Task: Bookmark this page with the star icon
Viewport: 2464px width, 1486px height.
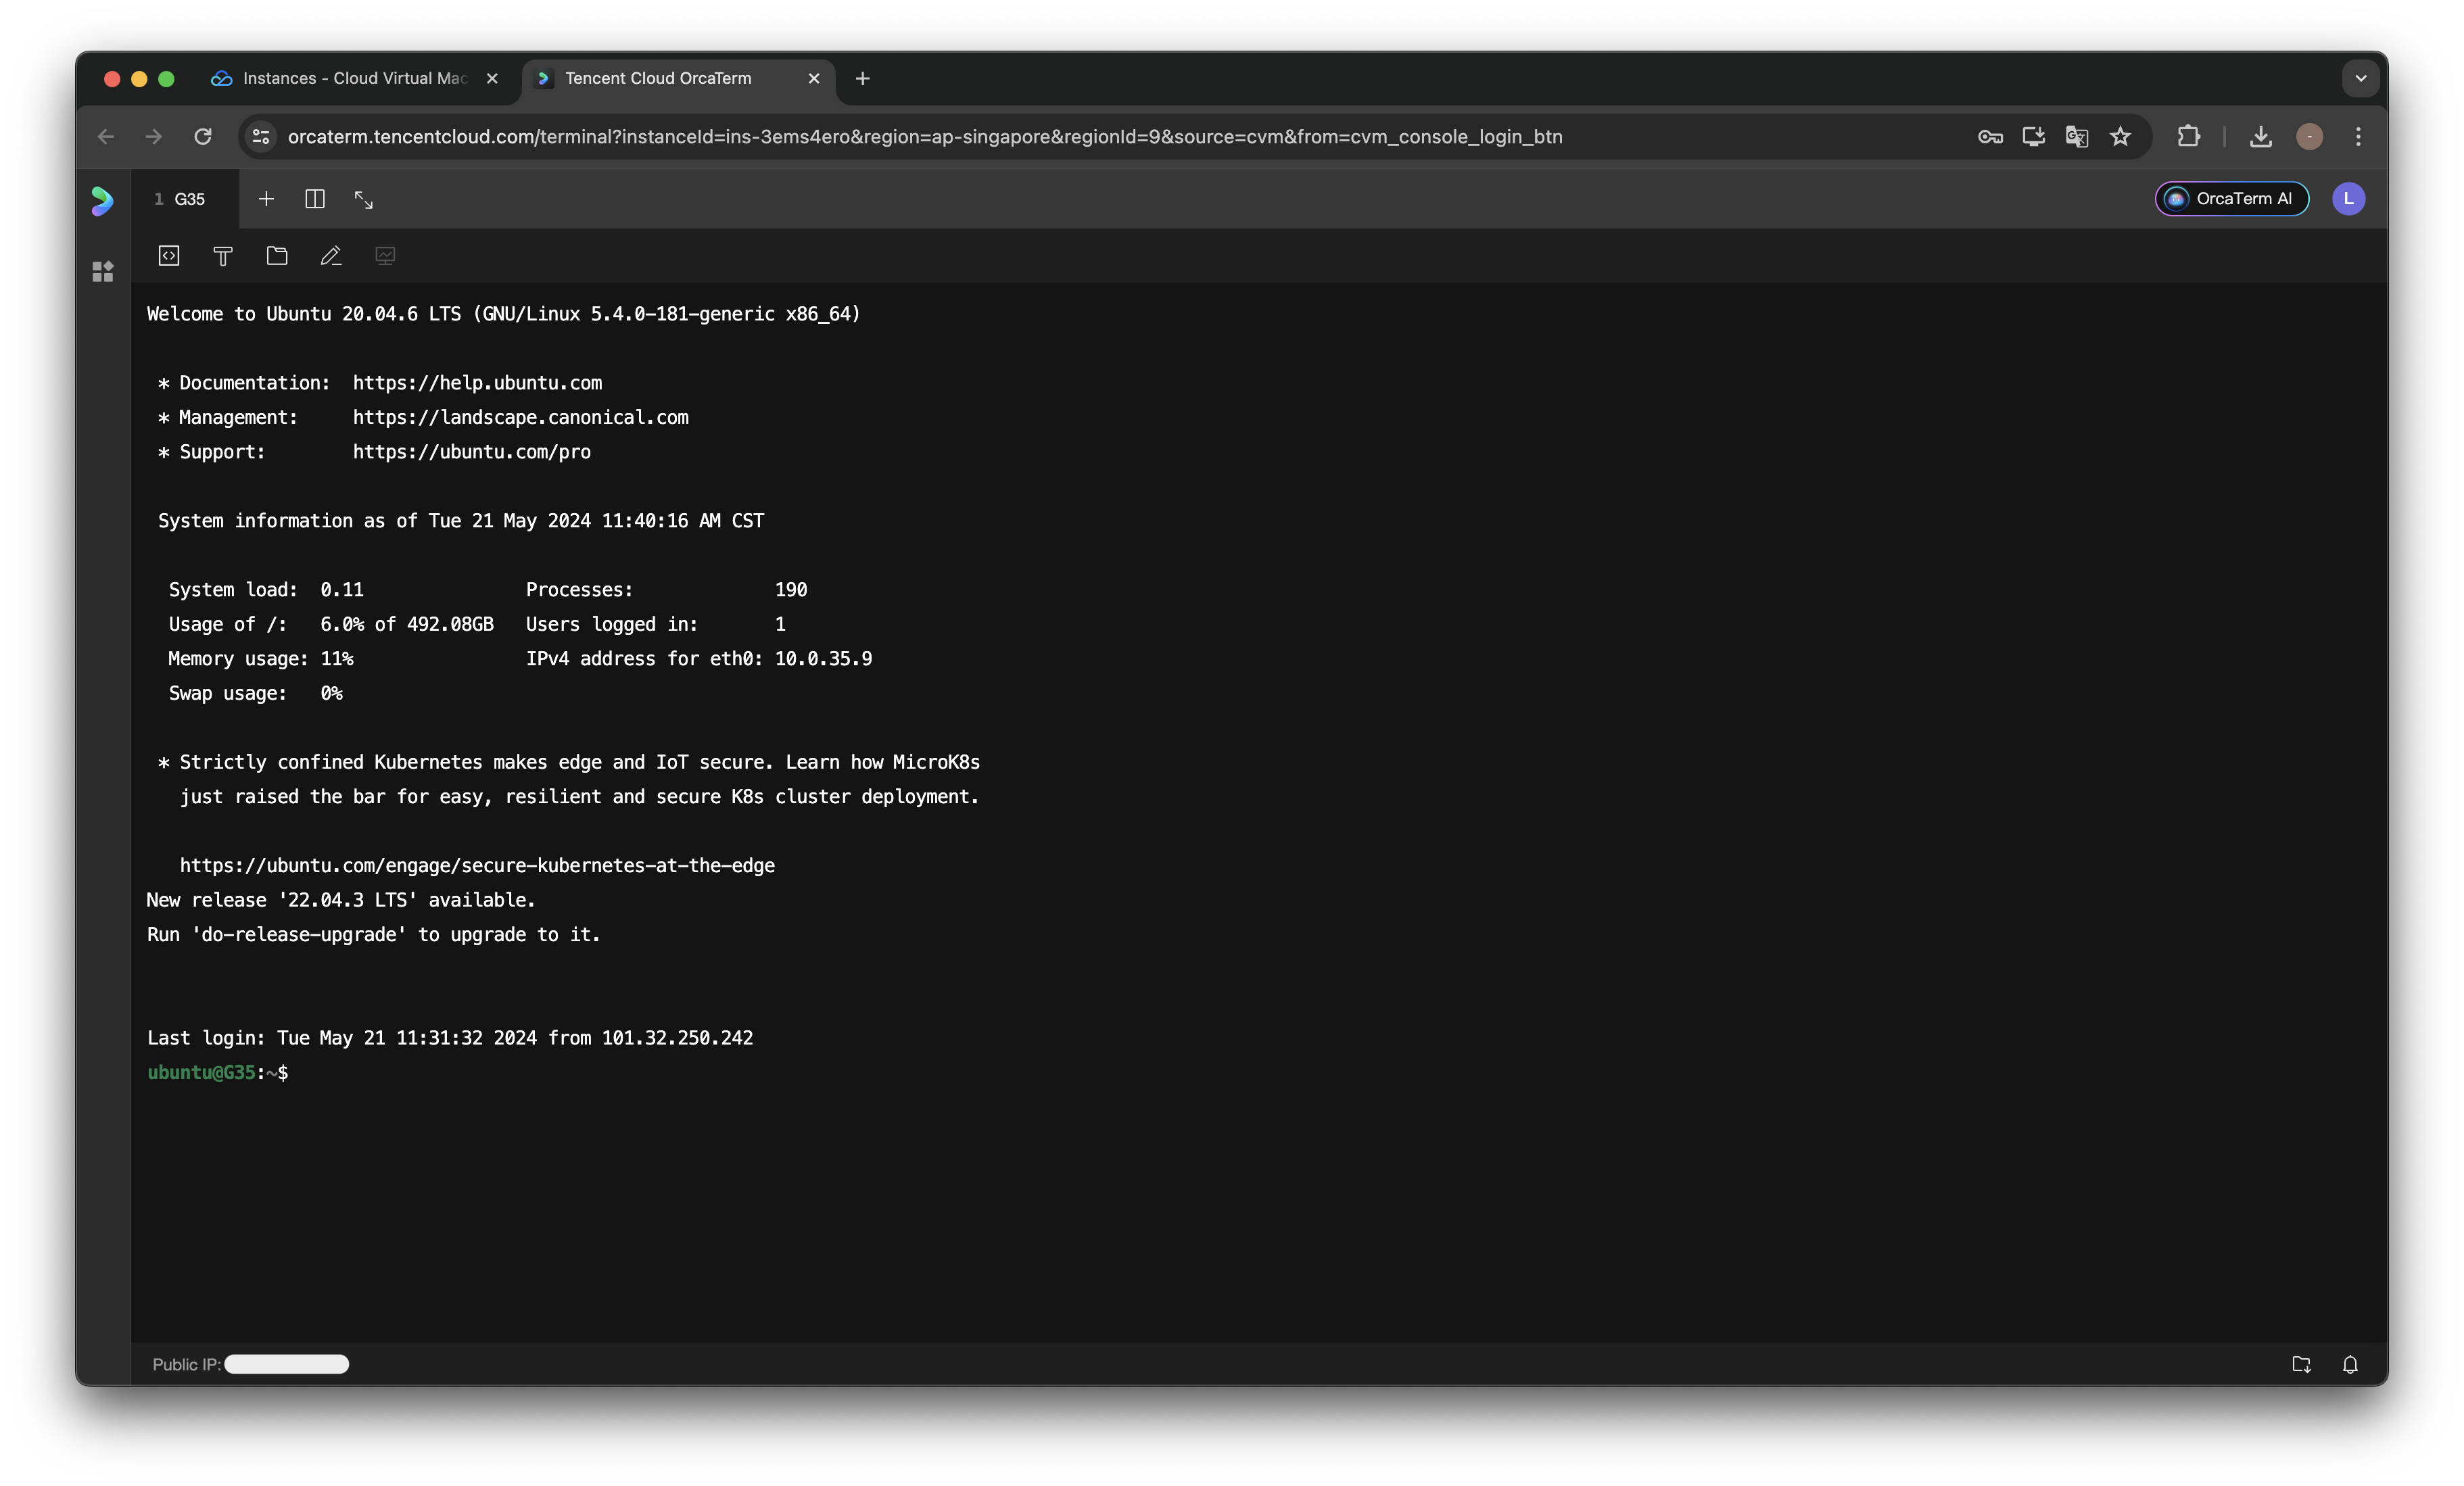Action: click(2120, 137)
